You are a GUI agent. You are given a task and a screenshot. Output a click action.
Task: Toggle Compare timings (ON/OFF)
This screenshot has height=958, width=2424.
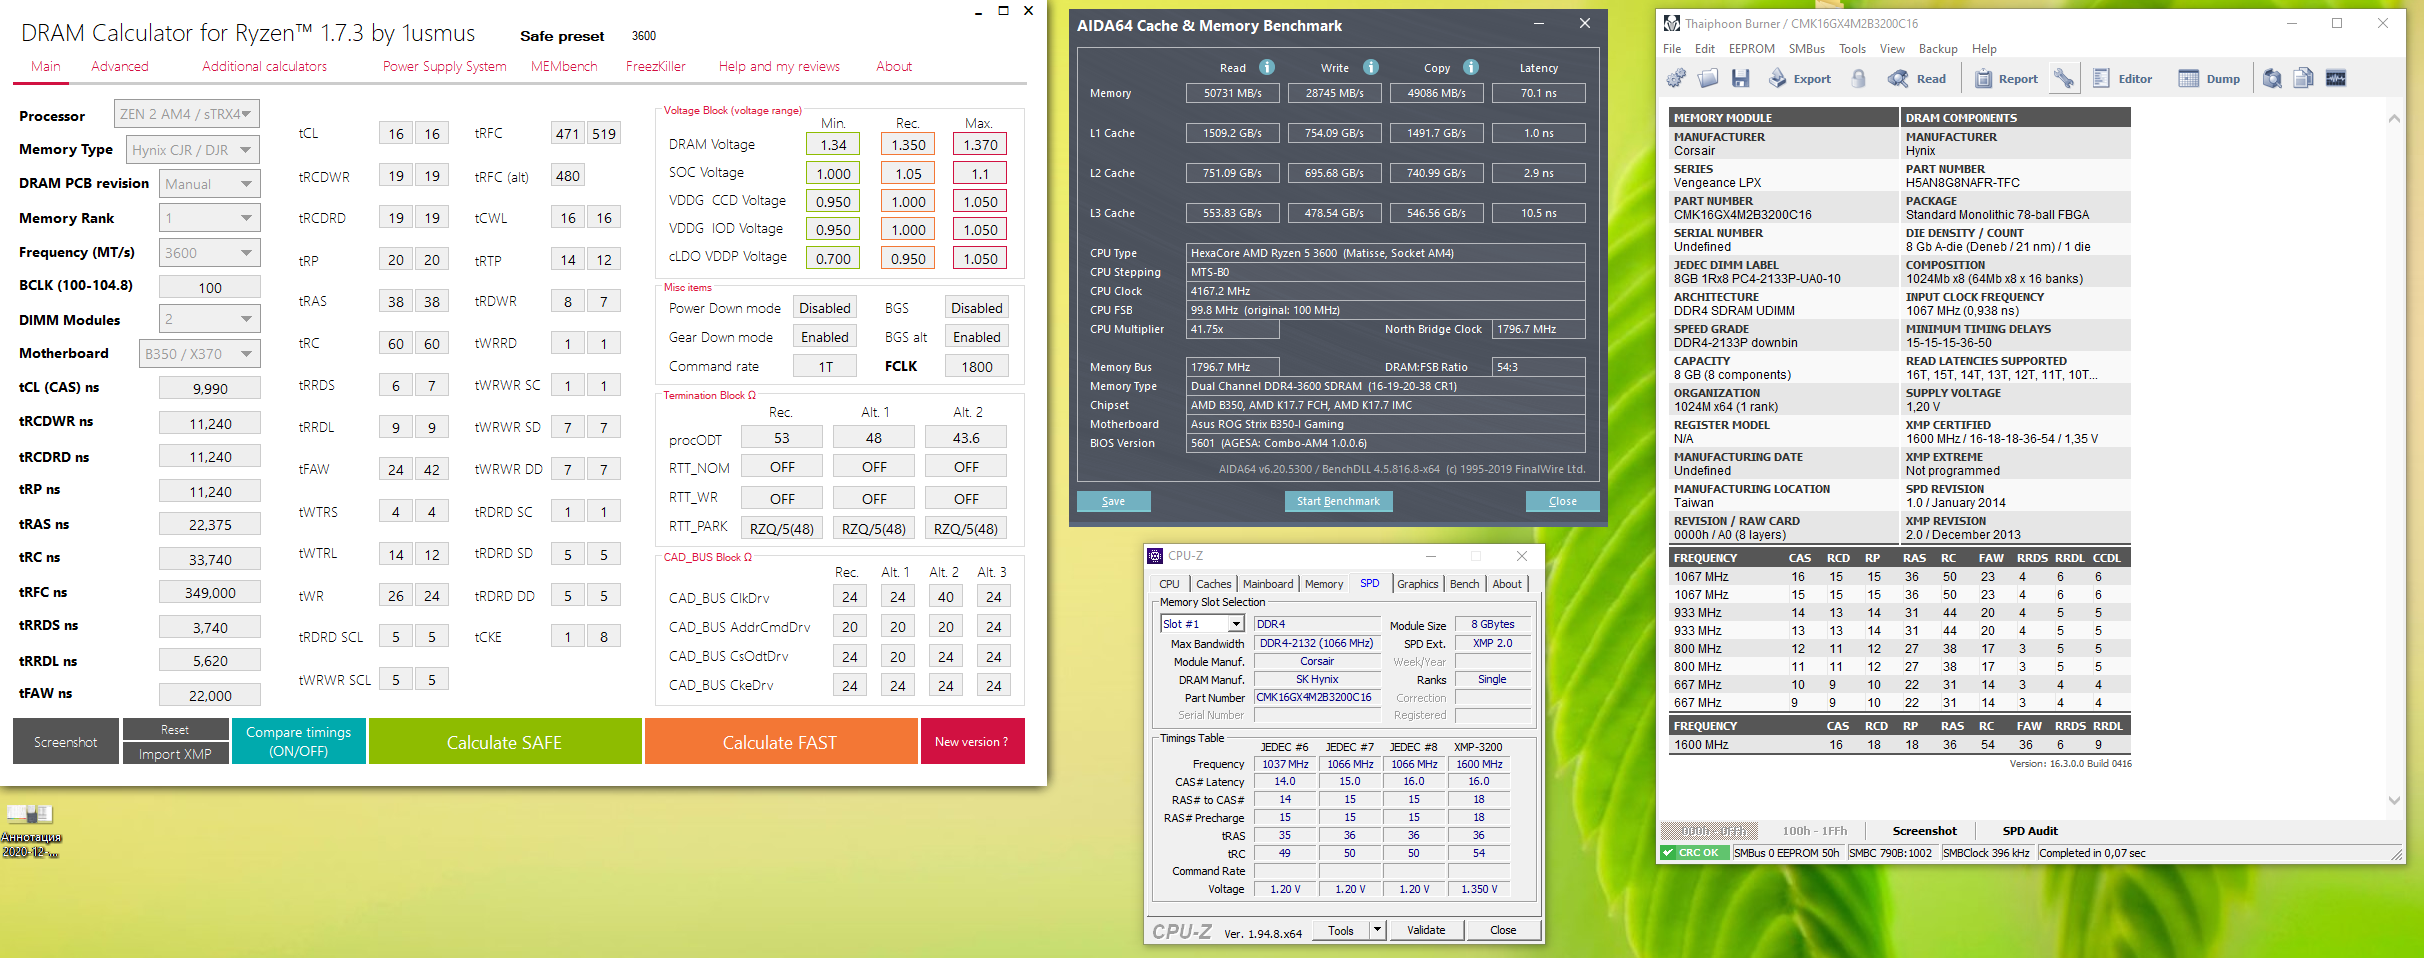299,742
